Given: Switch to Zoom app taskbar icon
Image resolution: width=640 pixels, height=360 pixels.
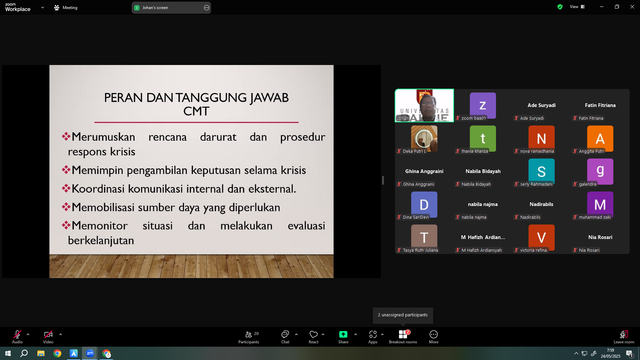Looking at the screenshot, I should pyautogui.click(x=90, y=353).
